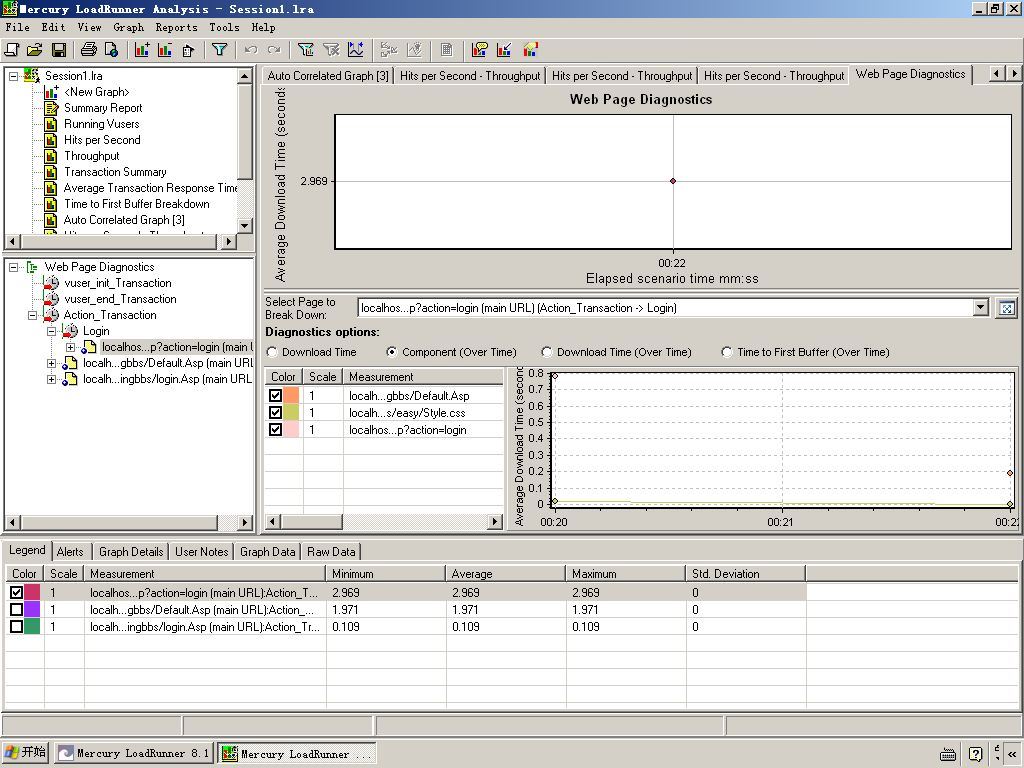Open the Alerts tab
The width and height of the screenshot is (1024, 768).
pos(70,552)
